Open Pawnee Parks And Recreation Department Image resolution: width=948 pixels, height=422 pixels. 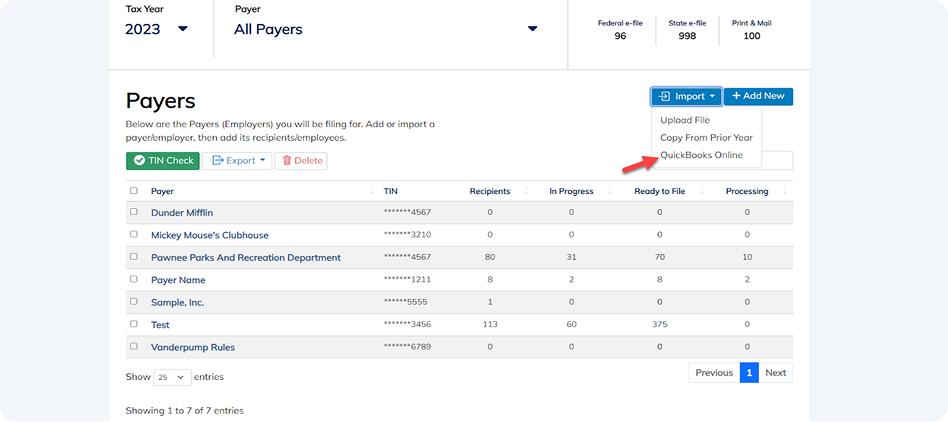click(x=246, y=258)
